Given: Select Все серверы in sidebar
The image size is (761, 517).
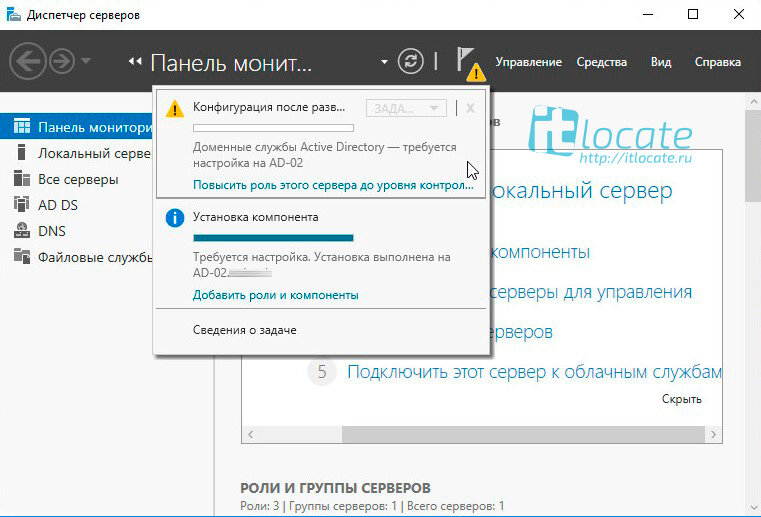Looking at the screenshot, I should click(76, 179).
